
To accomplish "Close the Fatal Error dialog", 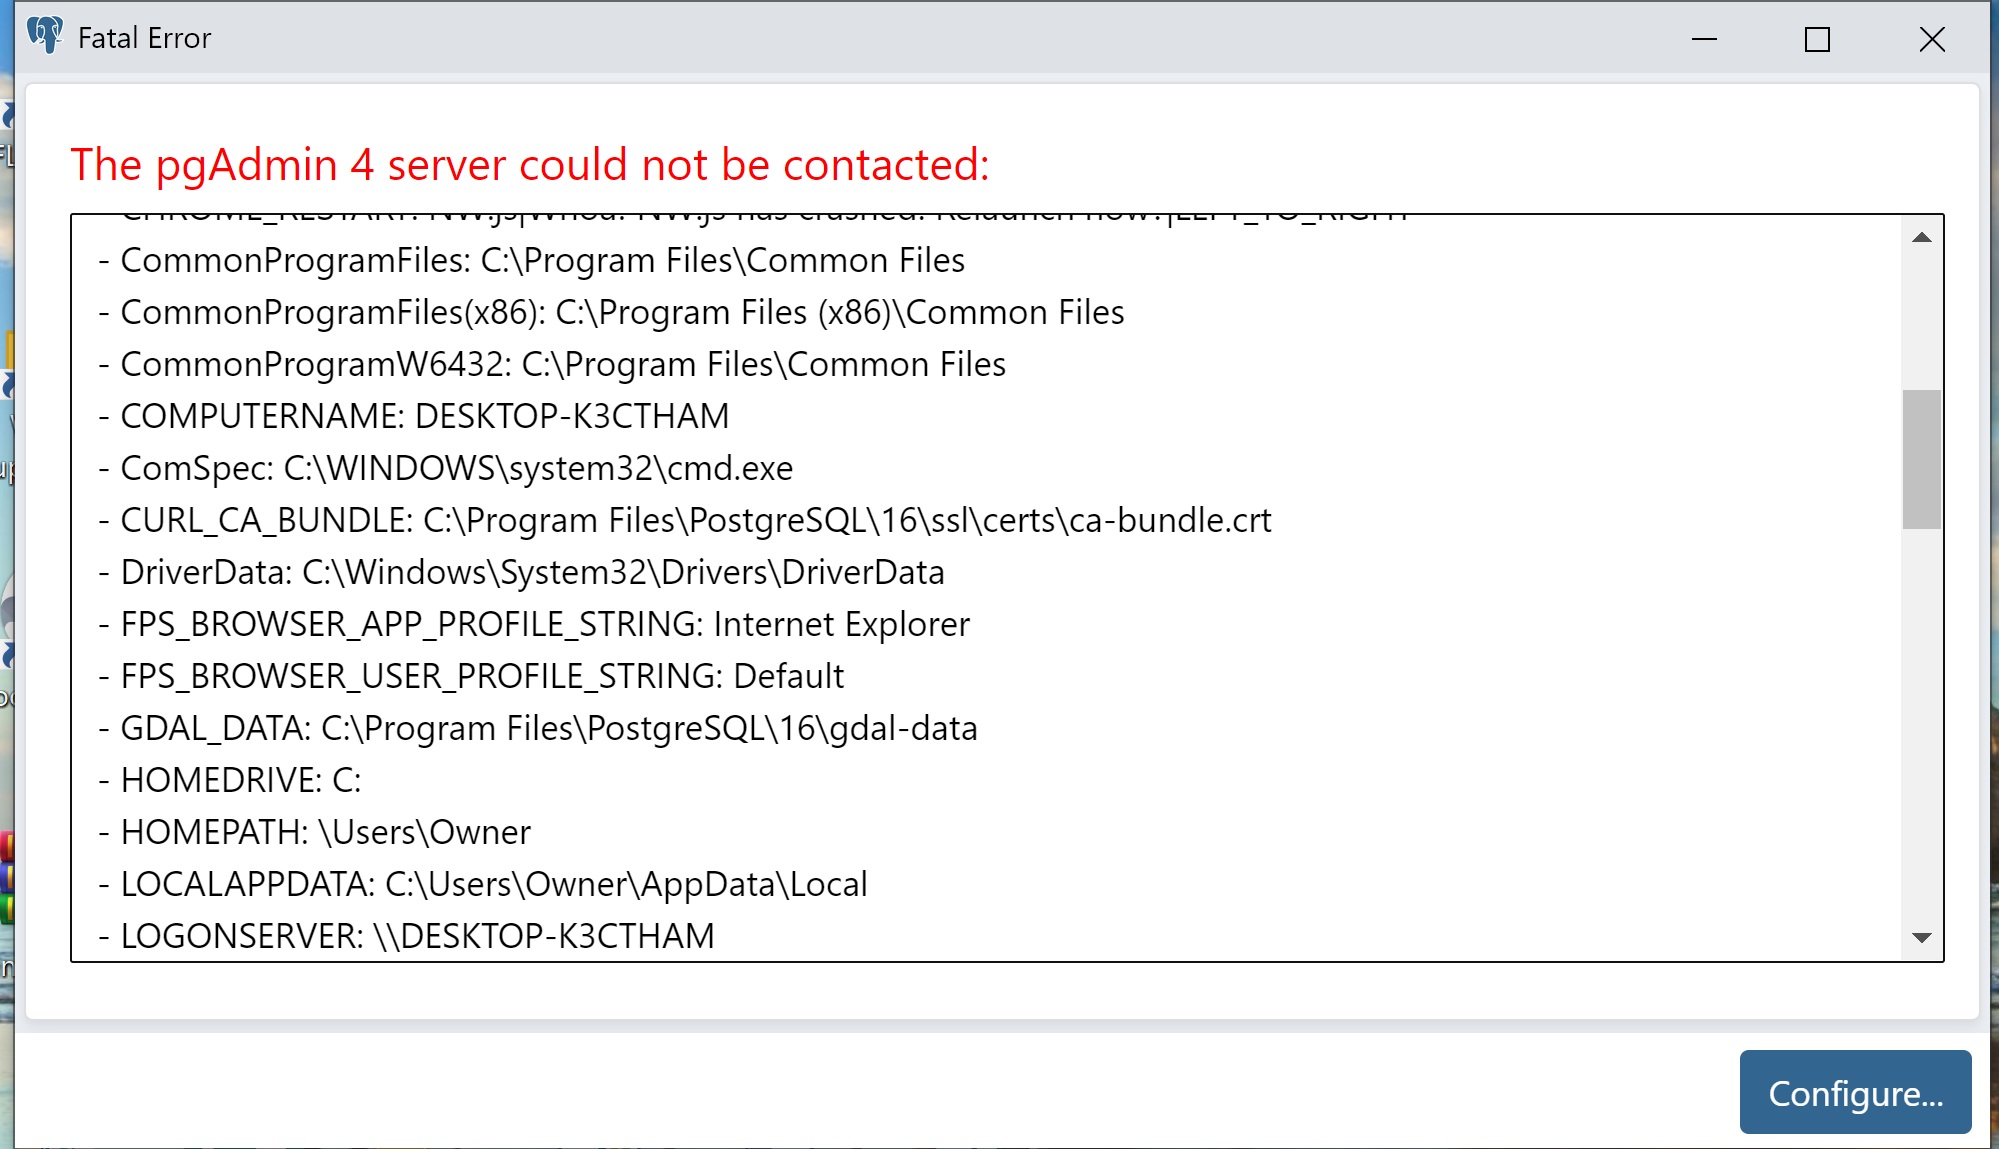I will 1932,39.
